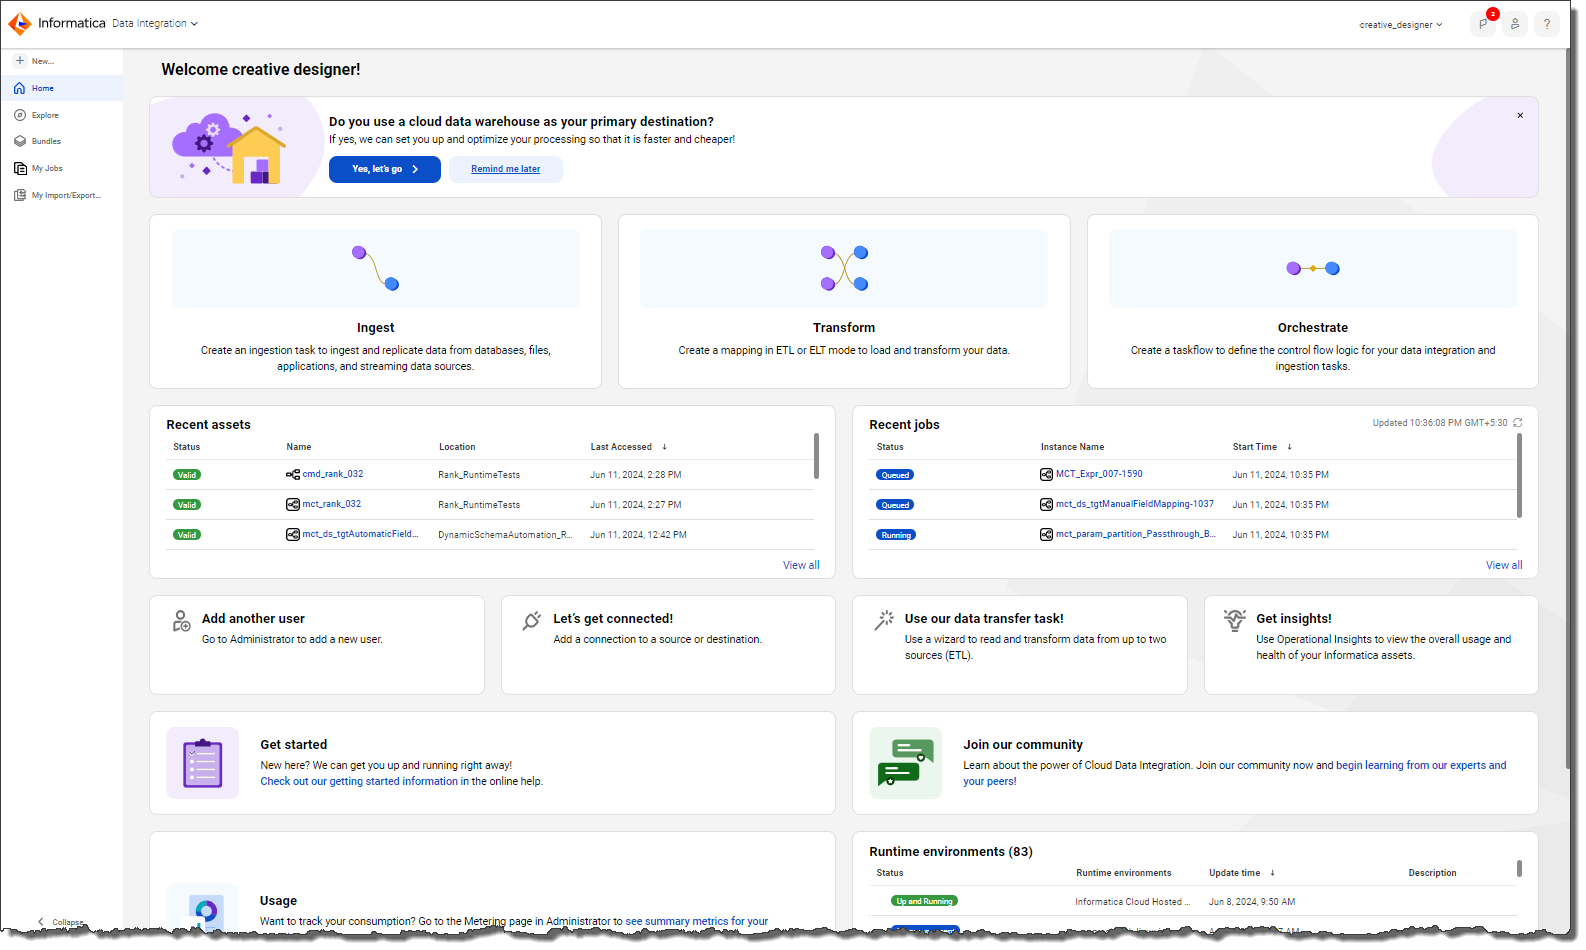Click the Recent assets scrollbar
This screenshot has width=1586, height=950.
817,456
